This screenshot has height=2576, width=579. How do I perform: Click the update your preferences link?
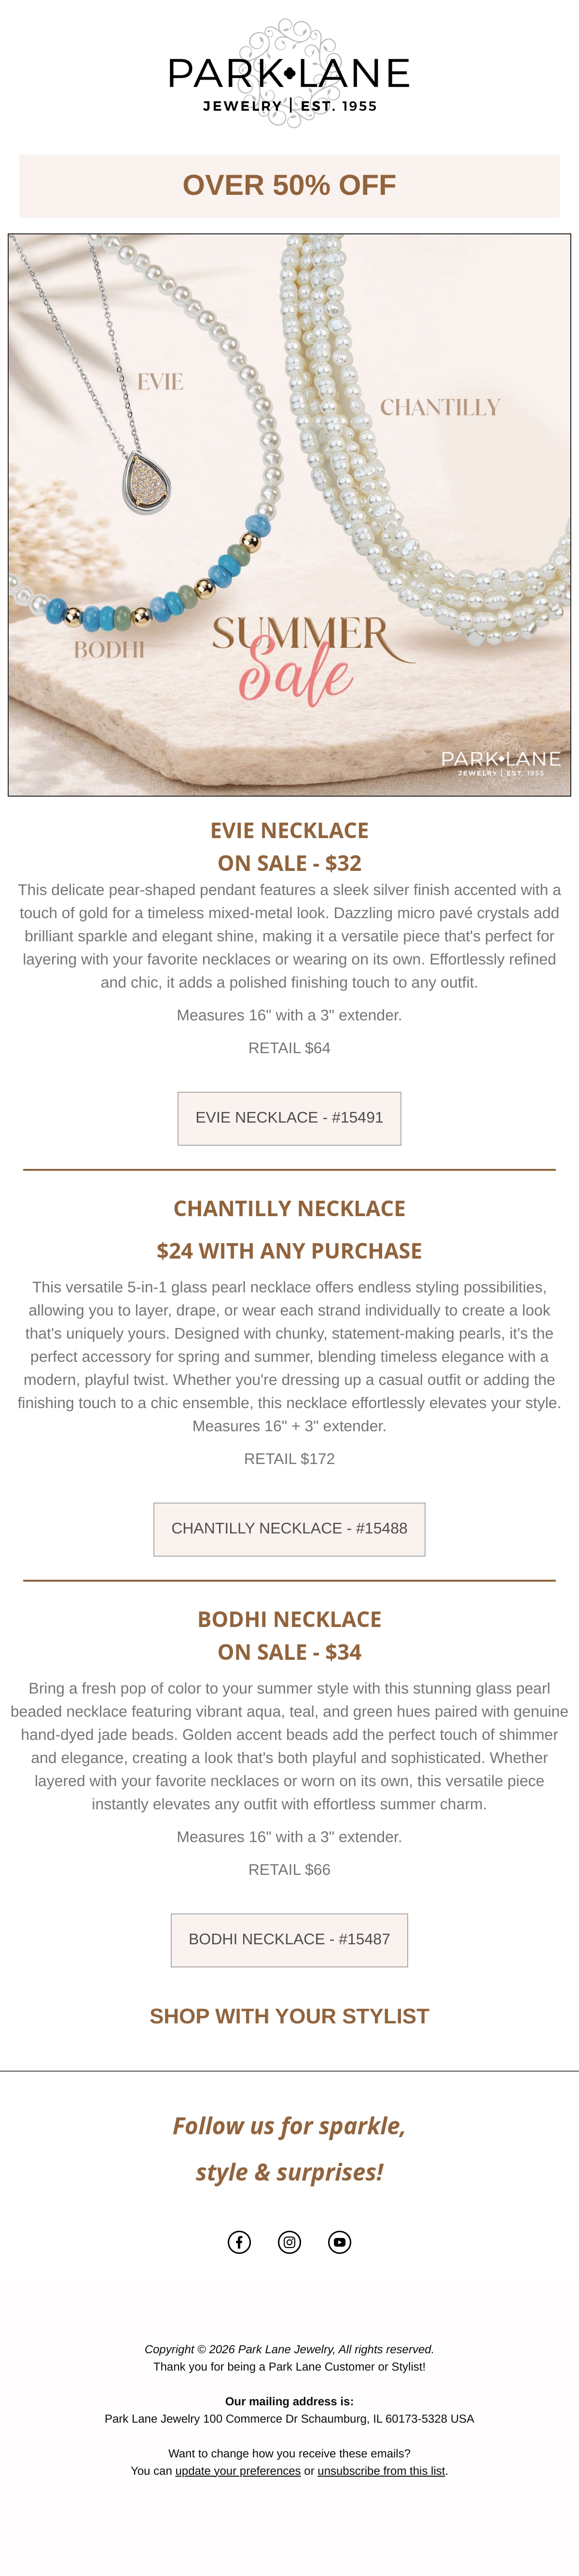238,2470
